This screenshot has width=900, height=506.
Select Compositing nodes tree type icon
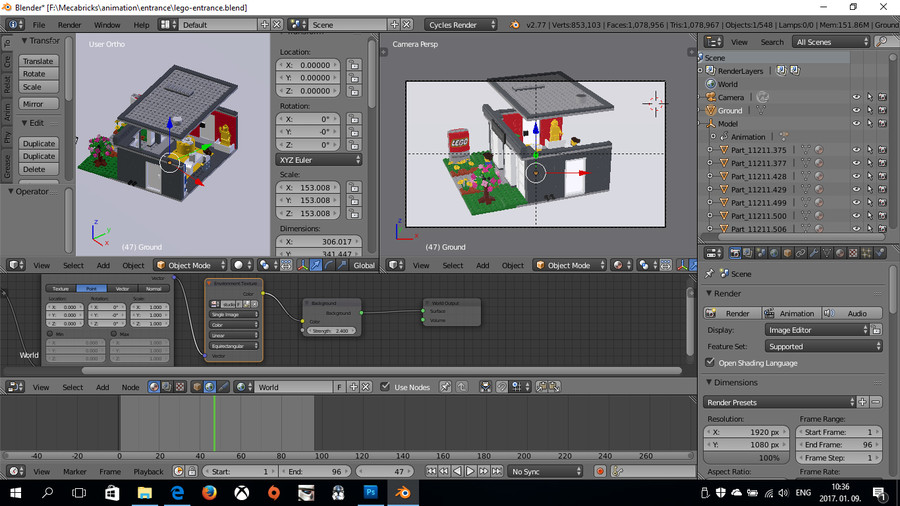coord(166,387)
